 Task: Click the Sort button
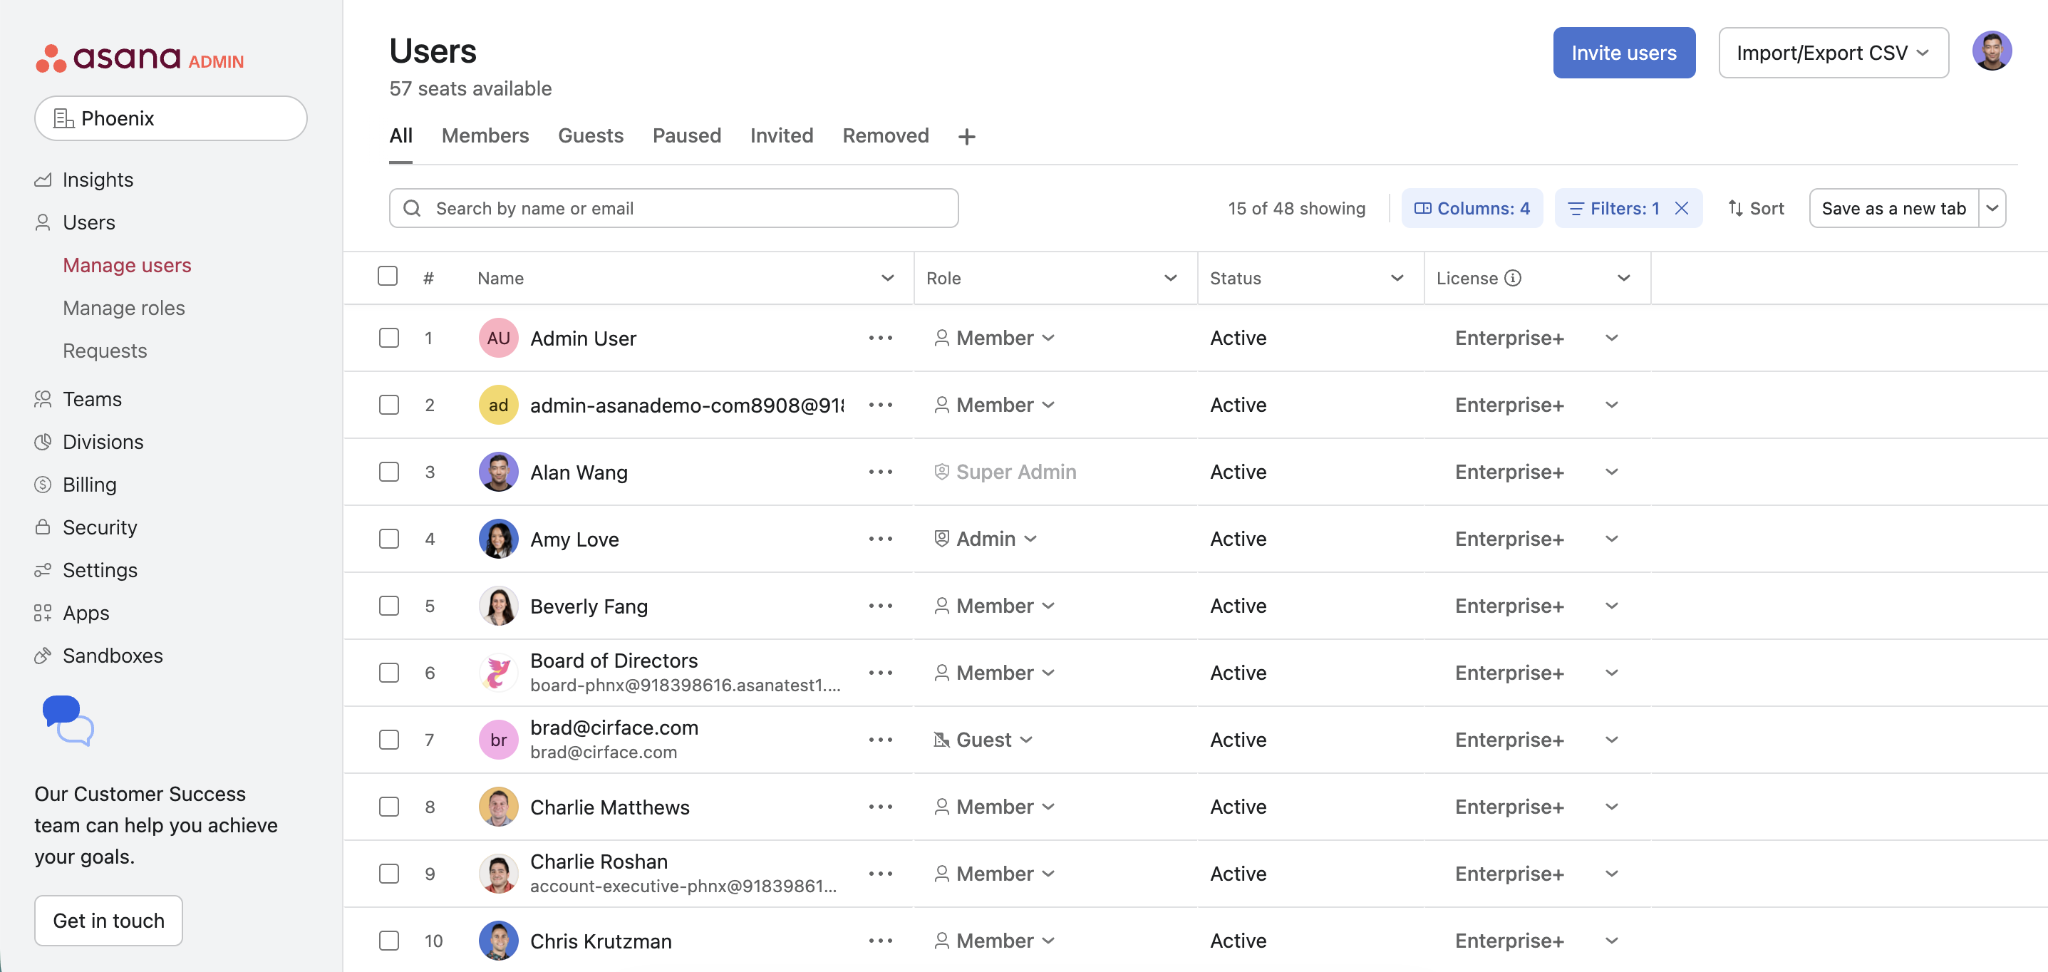[1756, 208]
